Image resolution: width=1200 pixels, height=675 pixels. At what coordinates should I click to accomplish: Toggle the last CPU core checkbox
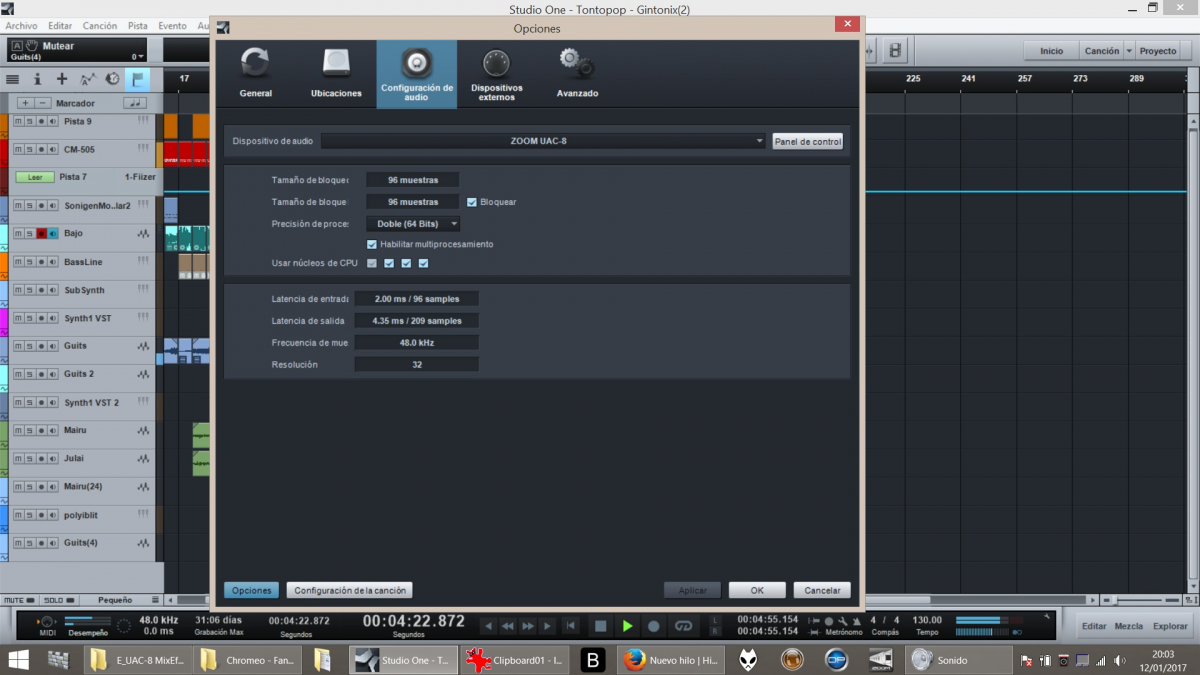pos(423,263)
